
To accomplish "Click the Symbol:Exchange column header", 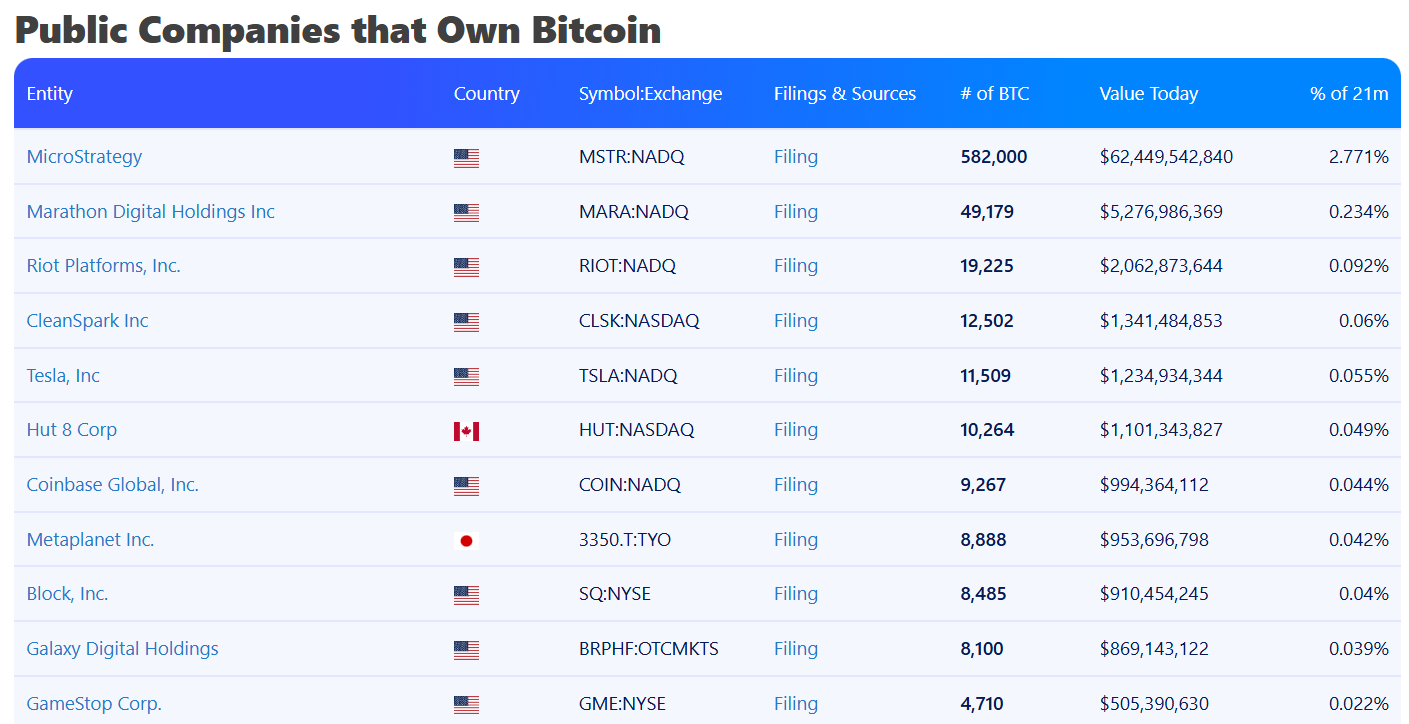I will [650, 94].
